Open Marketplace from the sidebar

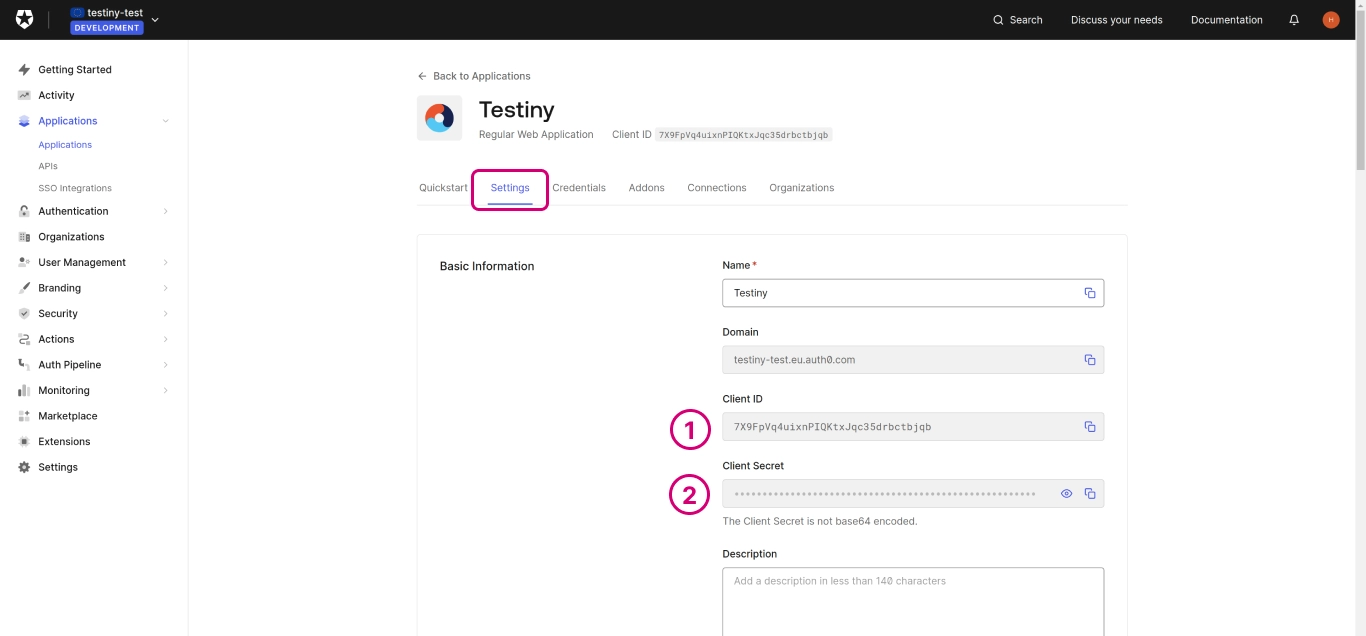tap(68, 416)
